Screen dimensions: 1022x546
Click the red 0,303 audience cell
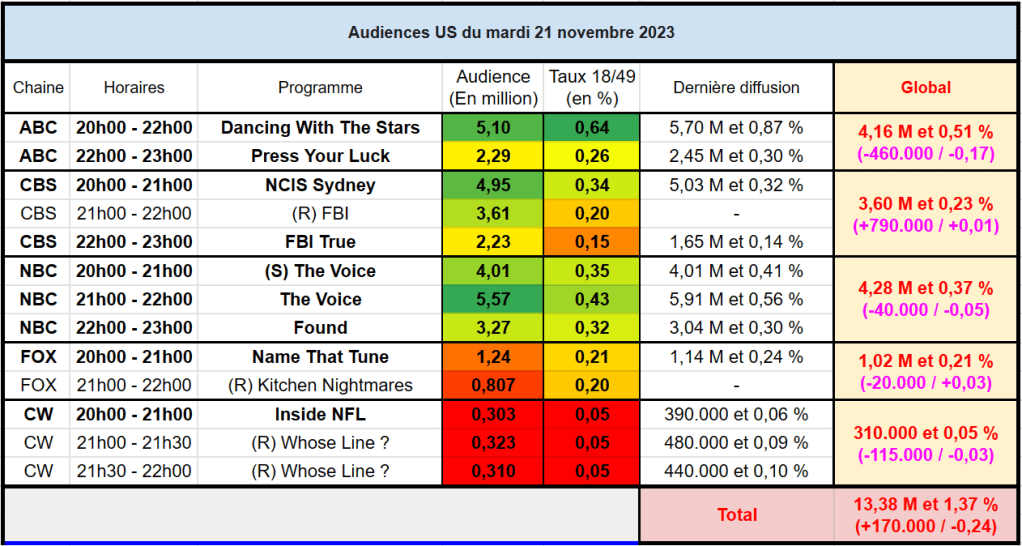[x=493, y=414]
